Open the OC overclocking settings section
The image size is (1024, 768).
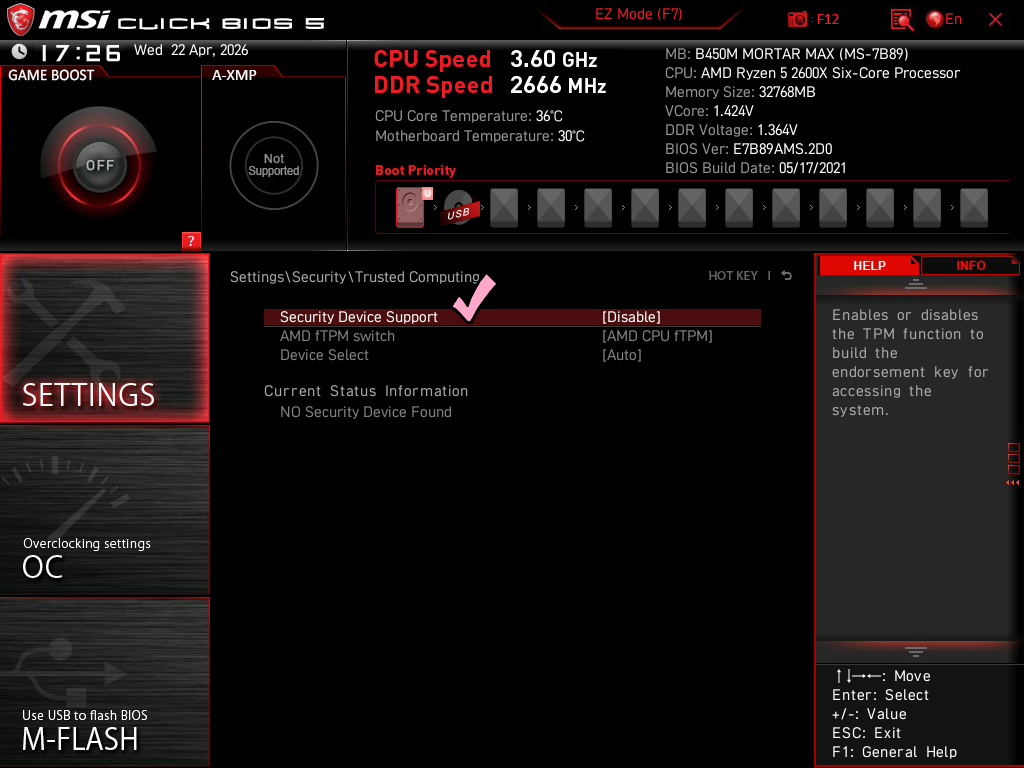[x=104, y=510]
